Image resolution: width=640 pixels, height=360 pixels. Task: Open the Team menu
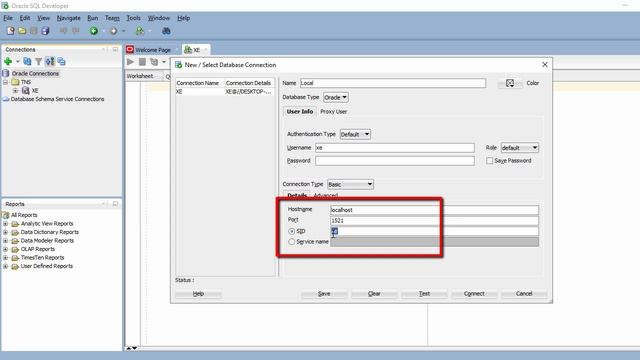point(112,18)
